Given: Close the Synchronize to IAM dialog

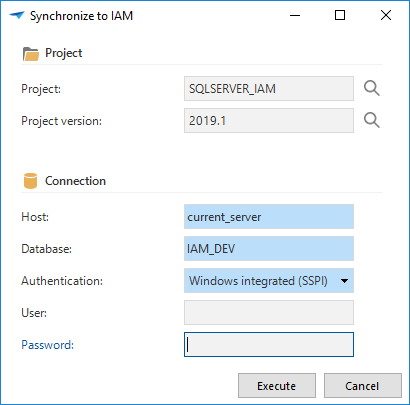Looking at the screenshot, I should [386, 15].
